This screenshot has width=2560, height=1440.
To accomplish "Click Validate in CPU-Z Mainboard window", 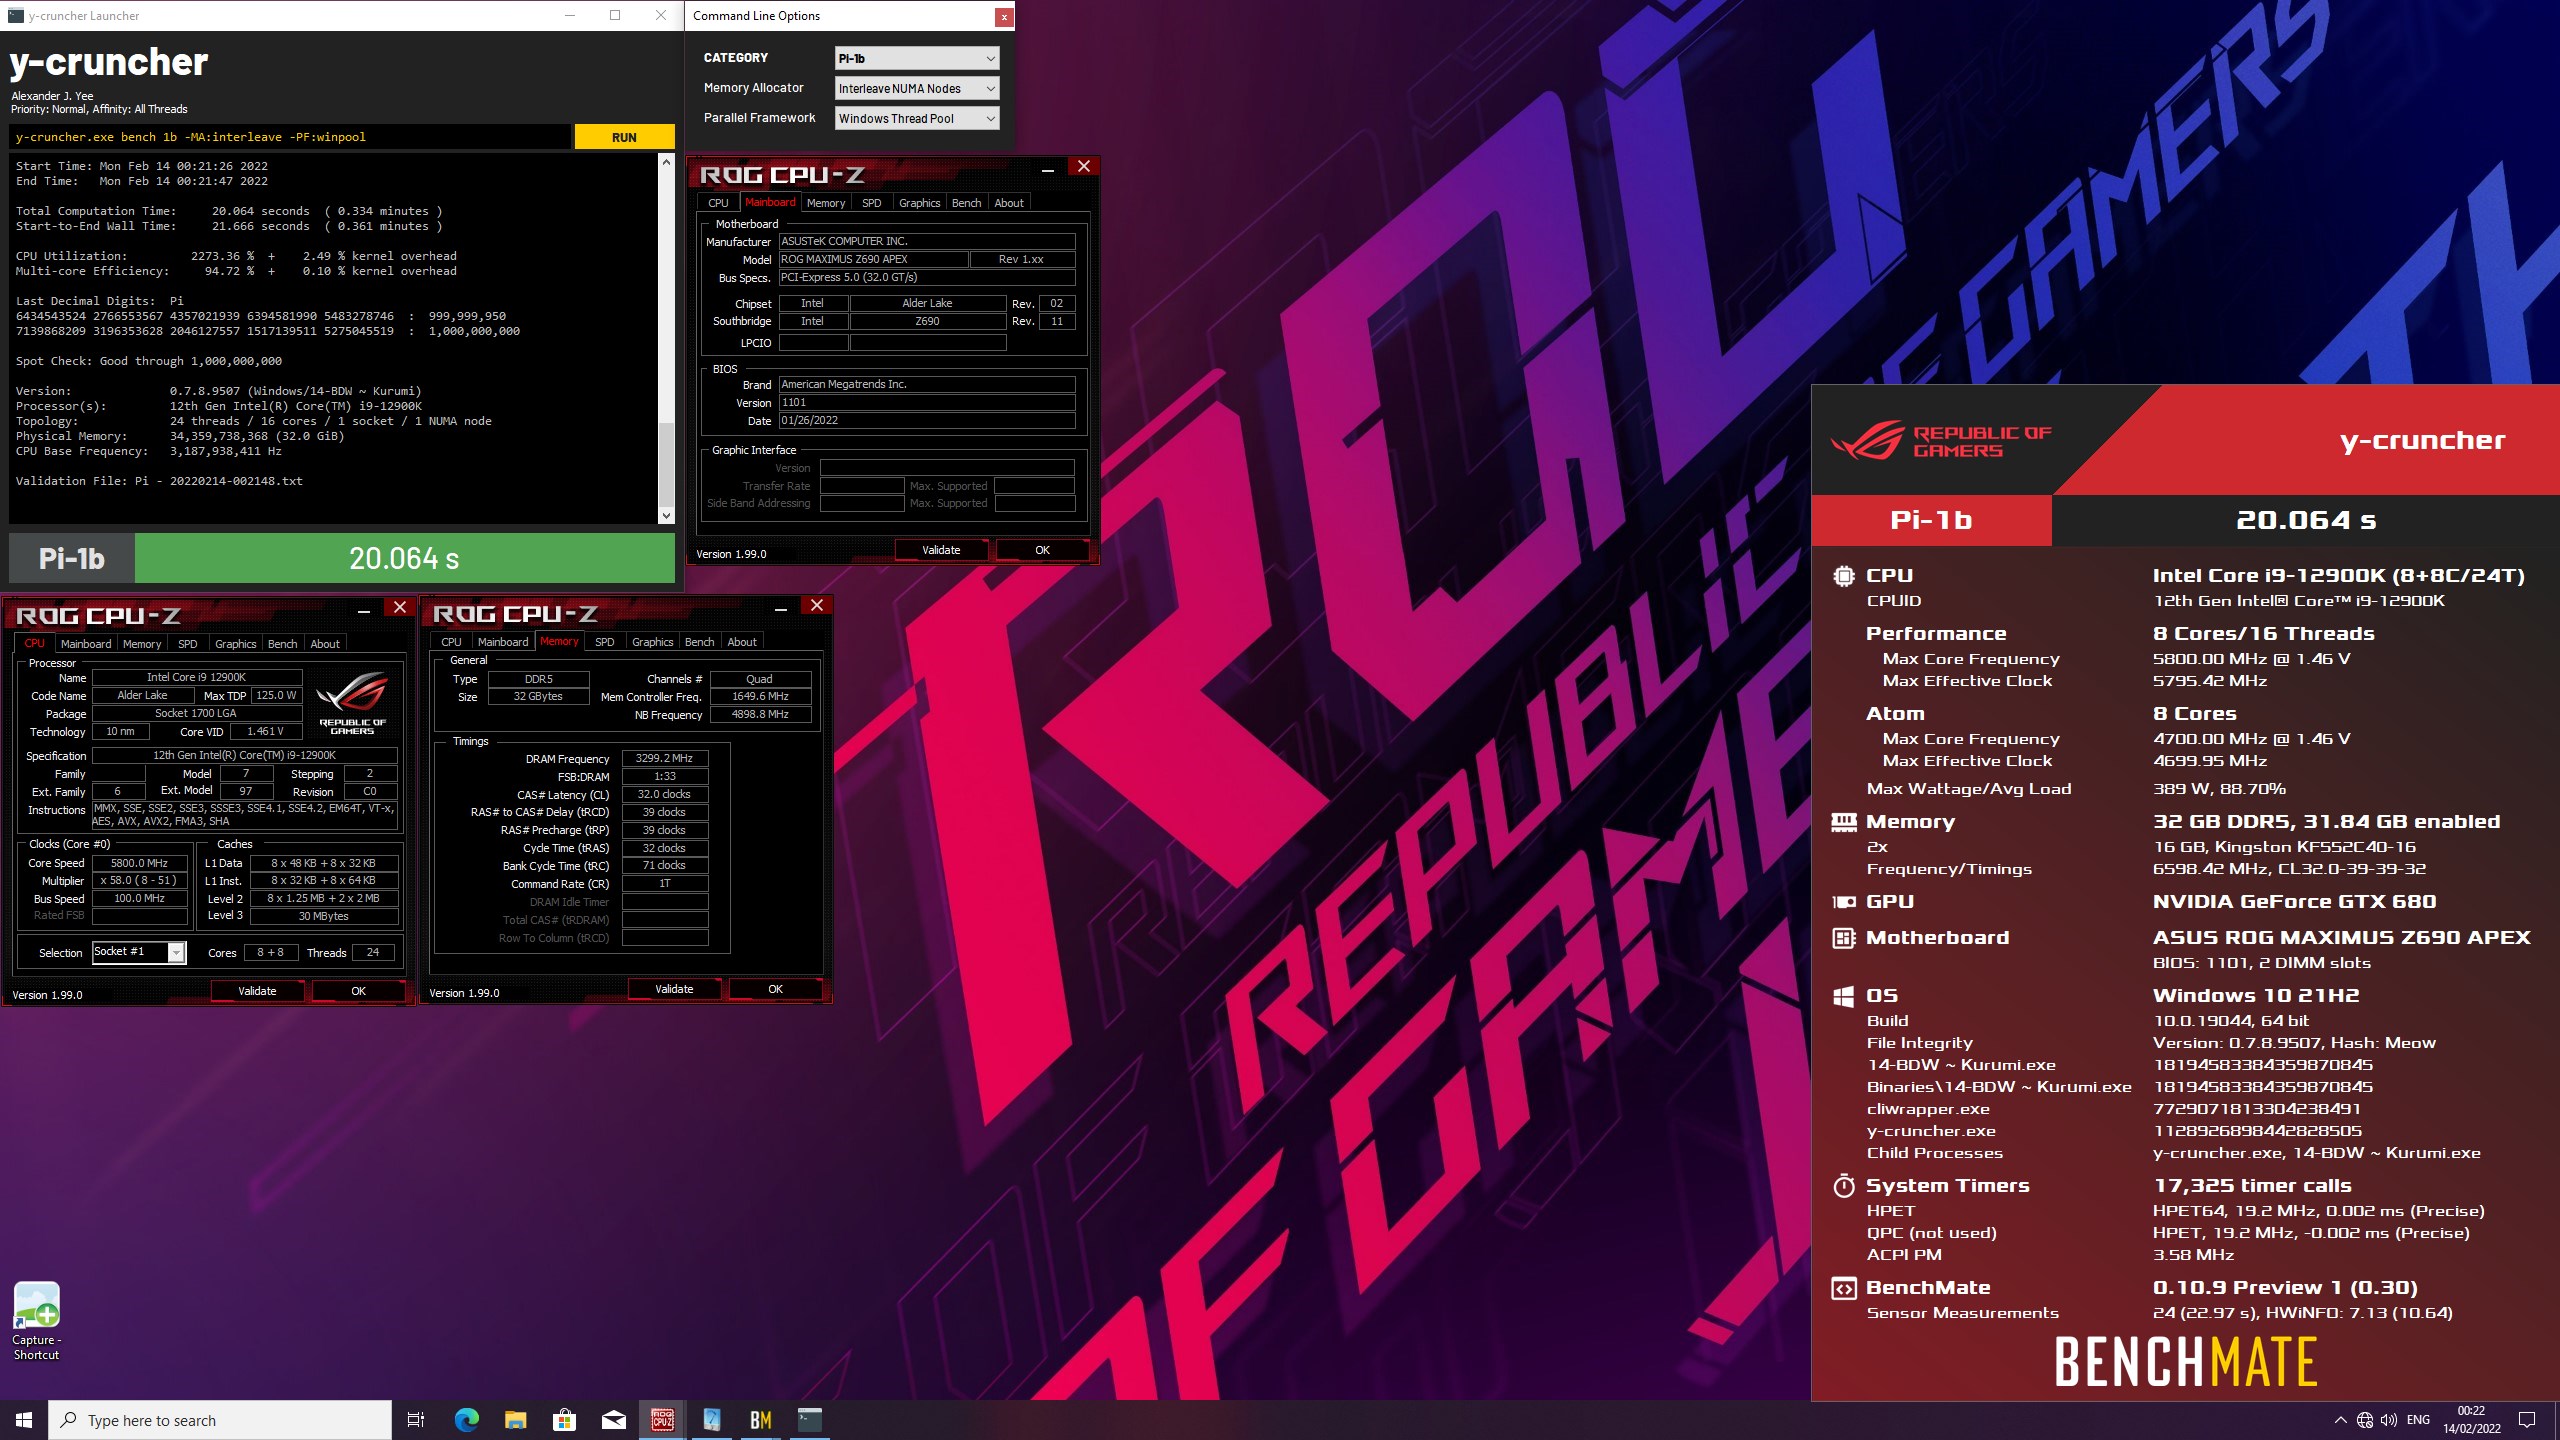I will pyautogui.click(x=941, y=550).
